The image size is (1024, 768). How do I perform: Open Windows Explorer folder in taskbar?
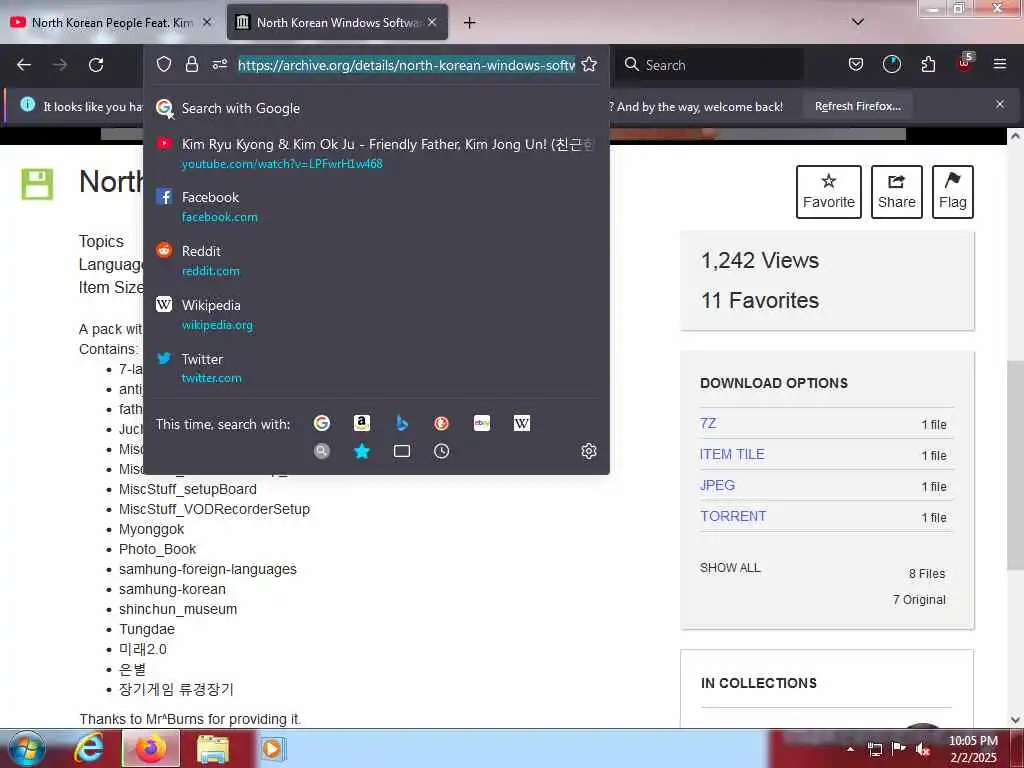coord(213,749)
